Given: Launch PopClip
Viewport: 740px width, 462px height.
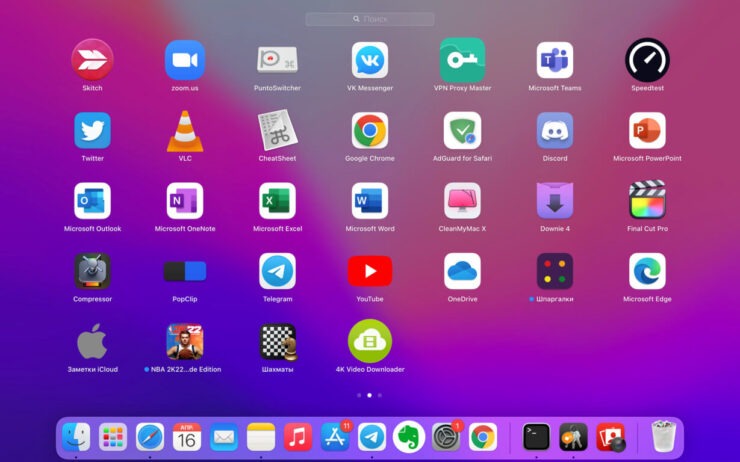Looking at the screenshot, I should click(x=185, y=271).
